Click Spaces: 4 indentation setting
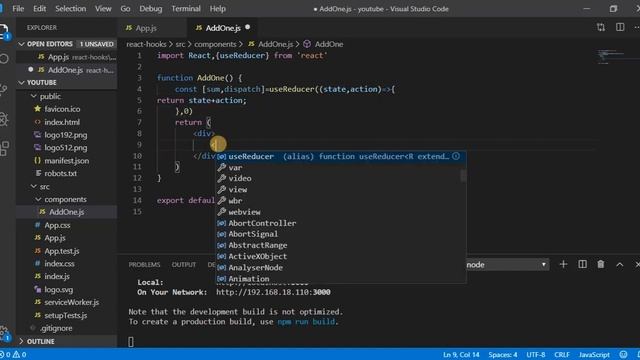The width and height of the screenshot is (640, 360). (x=502, y=354)
